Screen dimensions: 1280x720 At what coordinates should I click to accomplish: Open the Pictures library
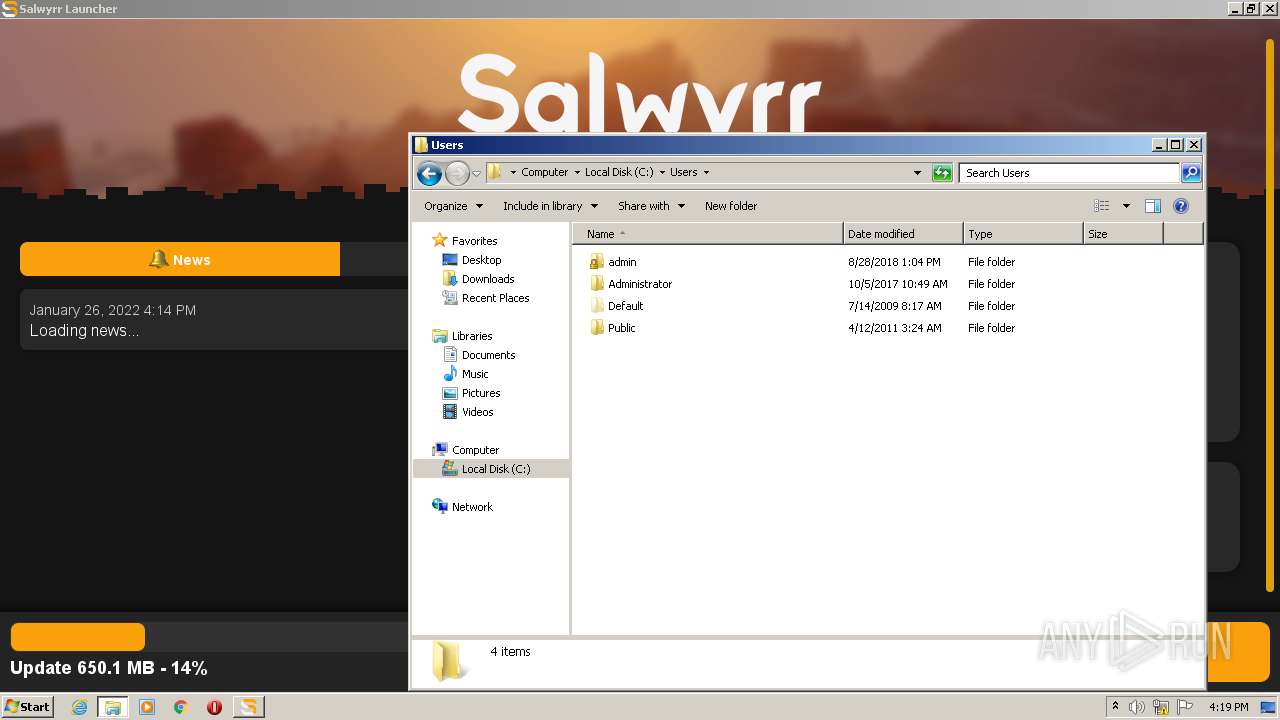point(481,393)
